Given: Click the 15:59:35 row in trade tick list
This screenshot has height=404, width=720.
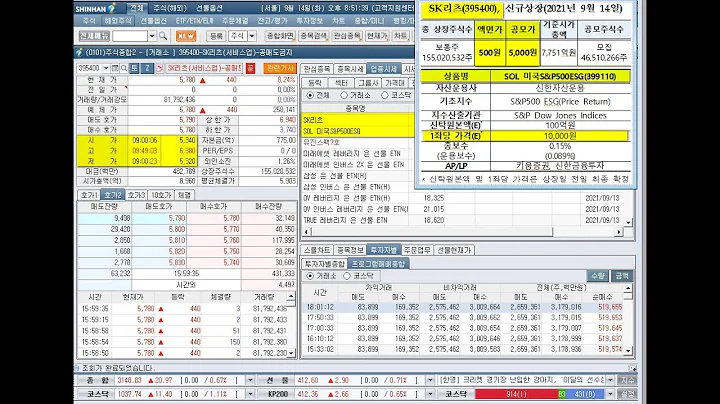Looking at the screenshot, I should point(183,309).
